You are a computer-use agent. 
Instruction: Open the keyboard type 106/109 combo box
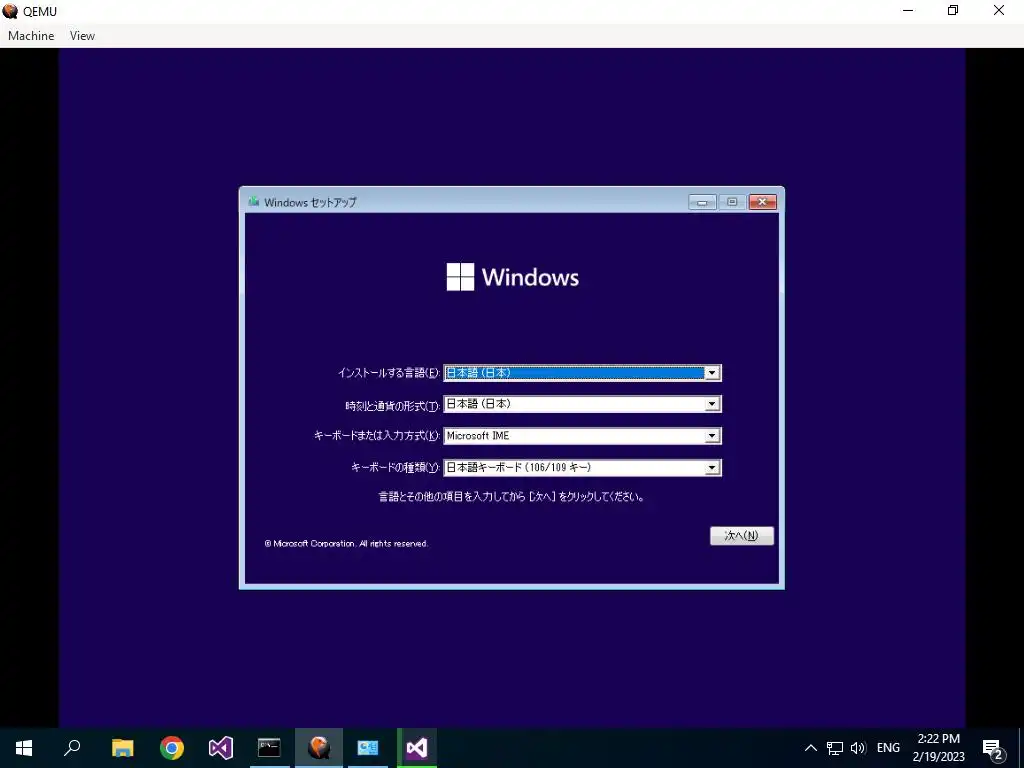582,468
